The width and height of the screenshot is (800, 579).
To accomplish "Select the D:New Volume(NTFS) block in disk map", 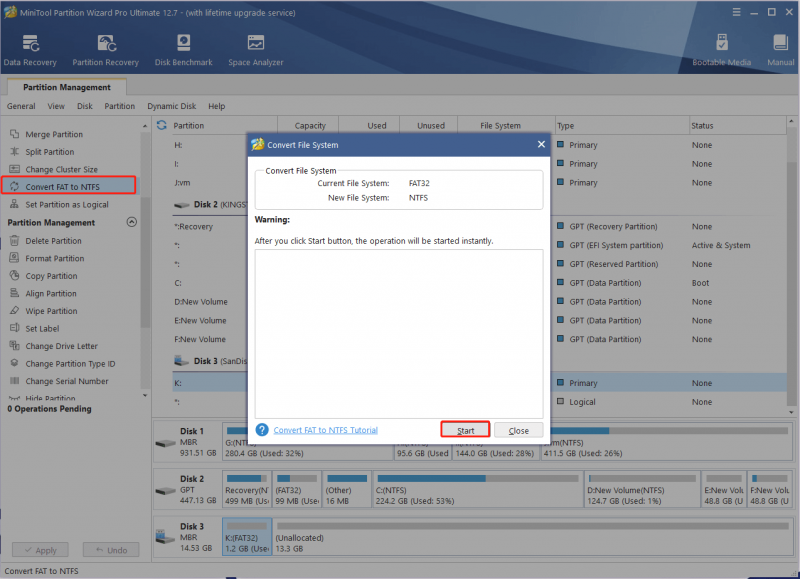I will tap(642, 489).
